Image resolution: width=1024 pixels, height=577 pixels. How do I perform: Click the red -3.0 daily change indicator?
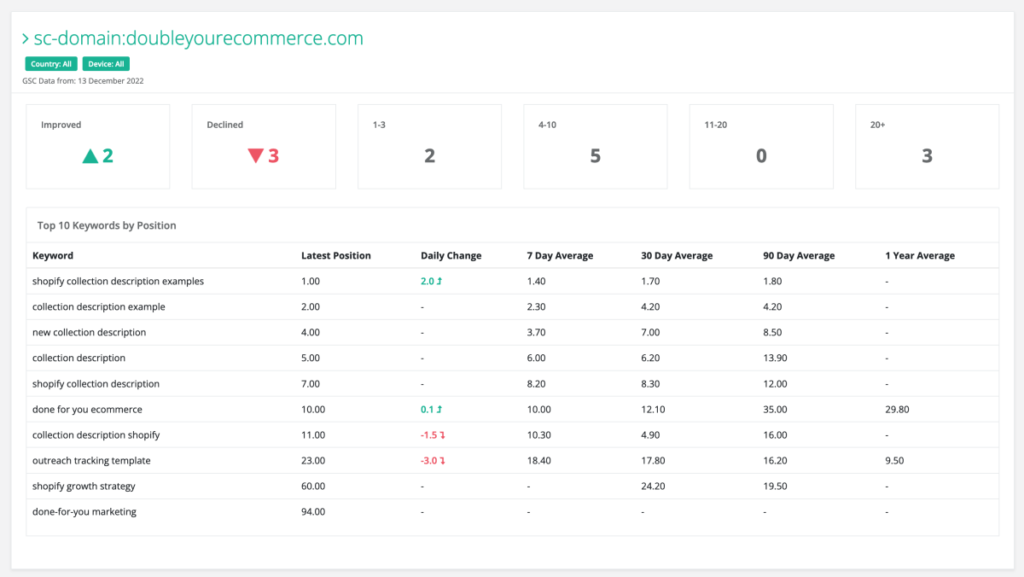pyautogui.click(x=432, y=461)
